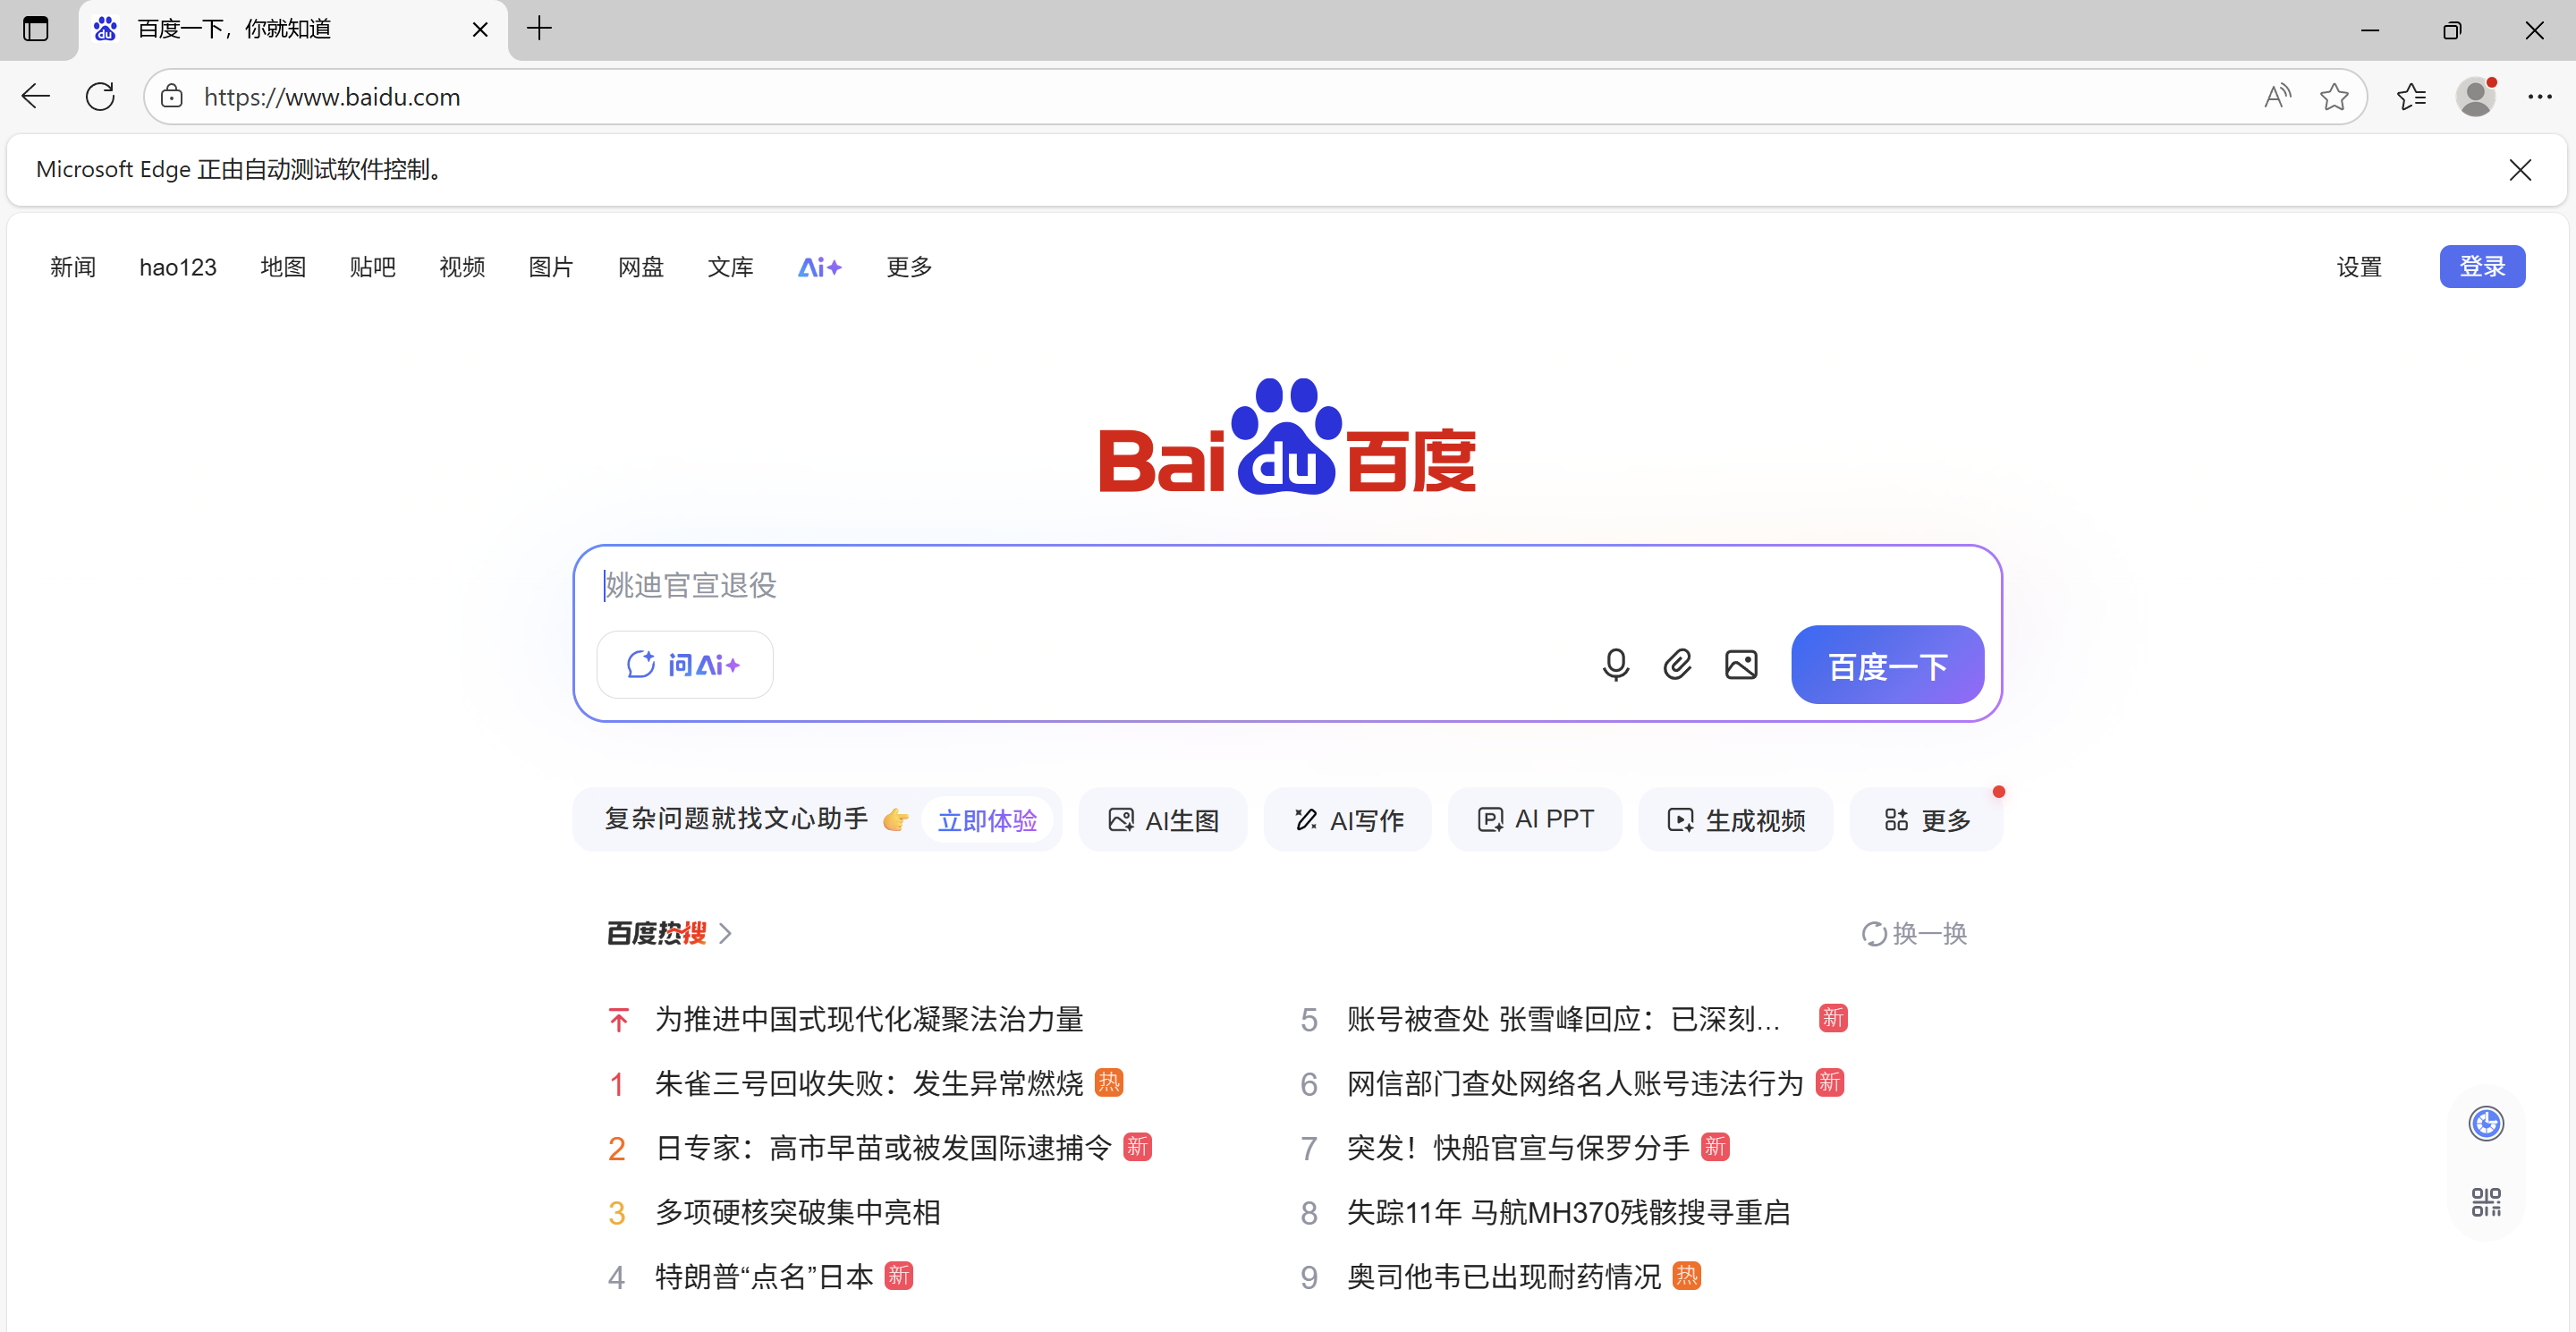Screen dimensions: 2576x1332
Task: Open the Favorites list icon
Action: pyautogui.click(x=2411, y=97)
